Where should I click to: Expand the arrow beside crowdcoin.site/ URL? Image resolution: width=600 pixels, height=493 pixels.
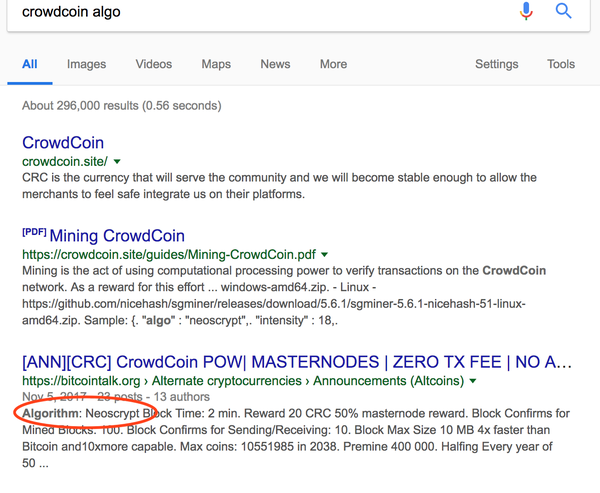click(118, 161)
